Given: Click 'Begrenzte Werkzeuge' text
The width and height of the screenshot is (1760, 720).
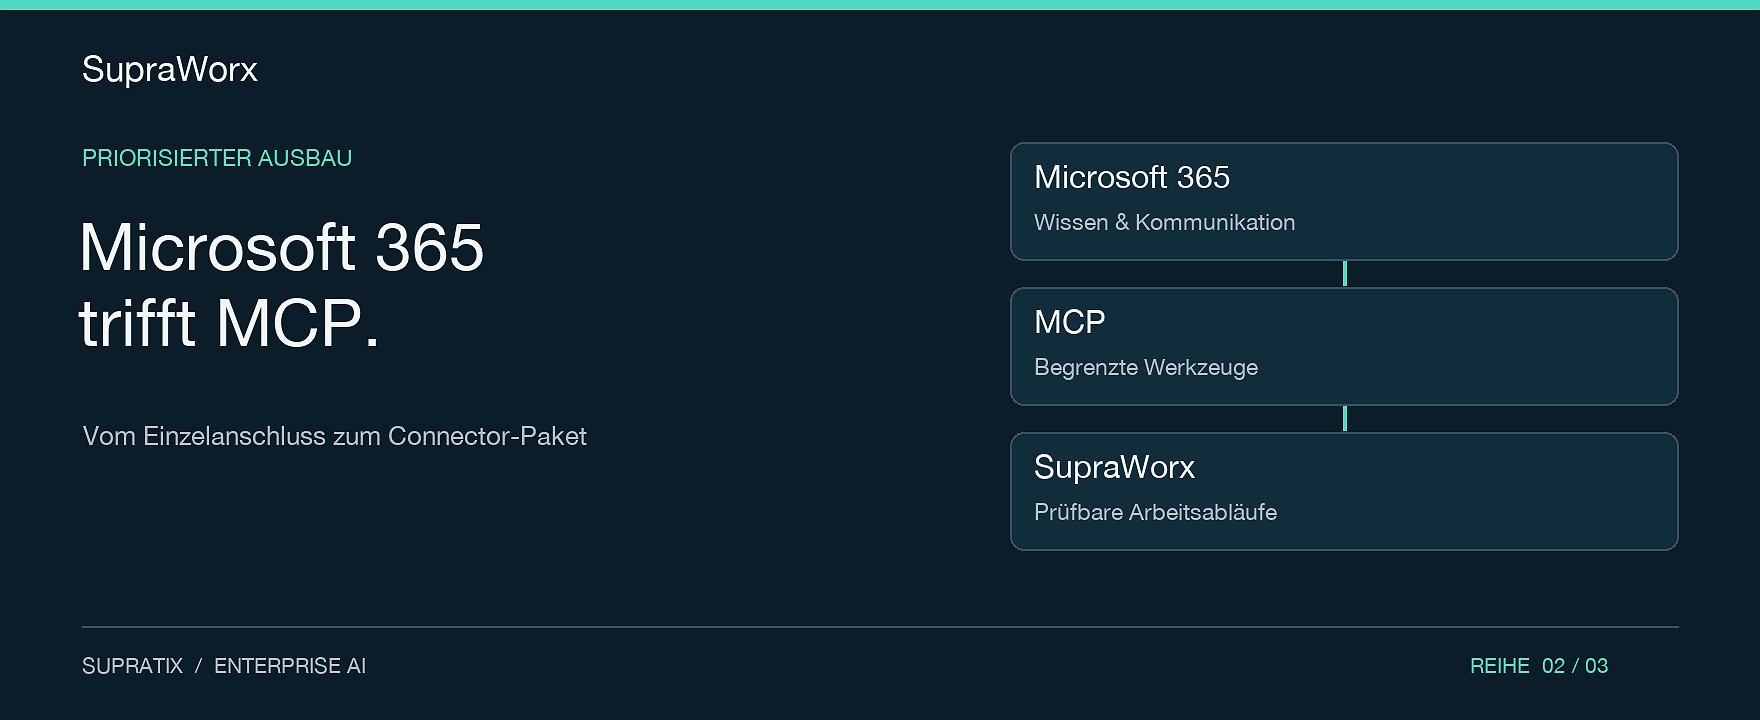Looking at the screenshot, I should 1146,367.
